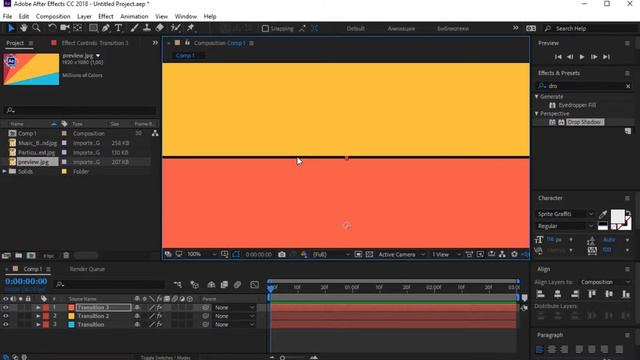The height and width of the screenshot is (360, 640).
Task: Open the Composition menu
Action: tap(53, 16)
